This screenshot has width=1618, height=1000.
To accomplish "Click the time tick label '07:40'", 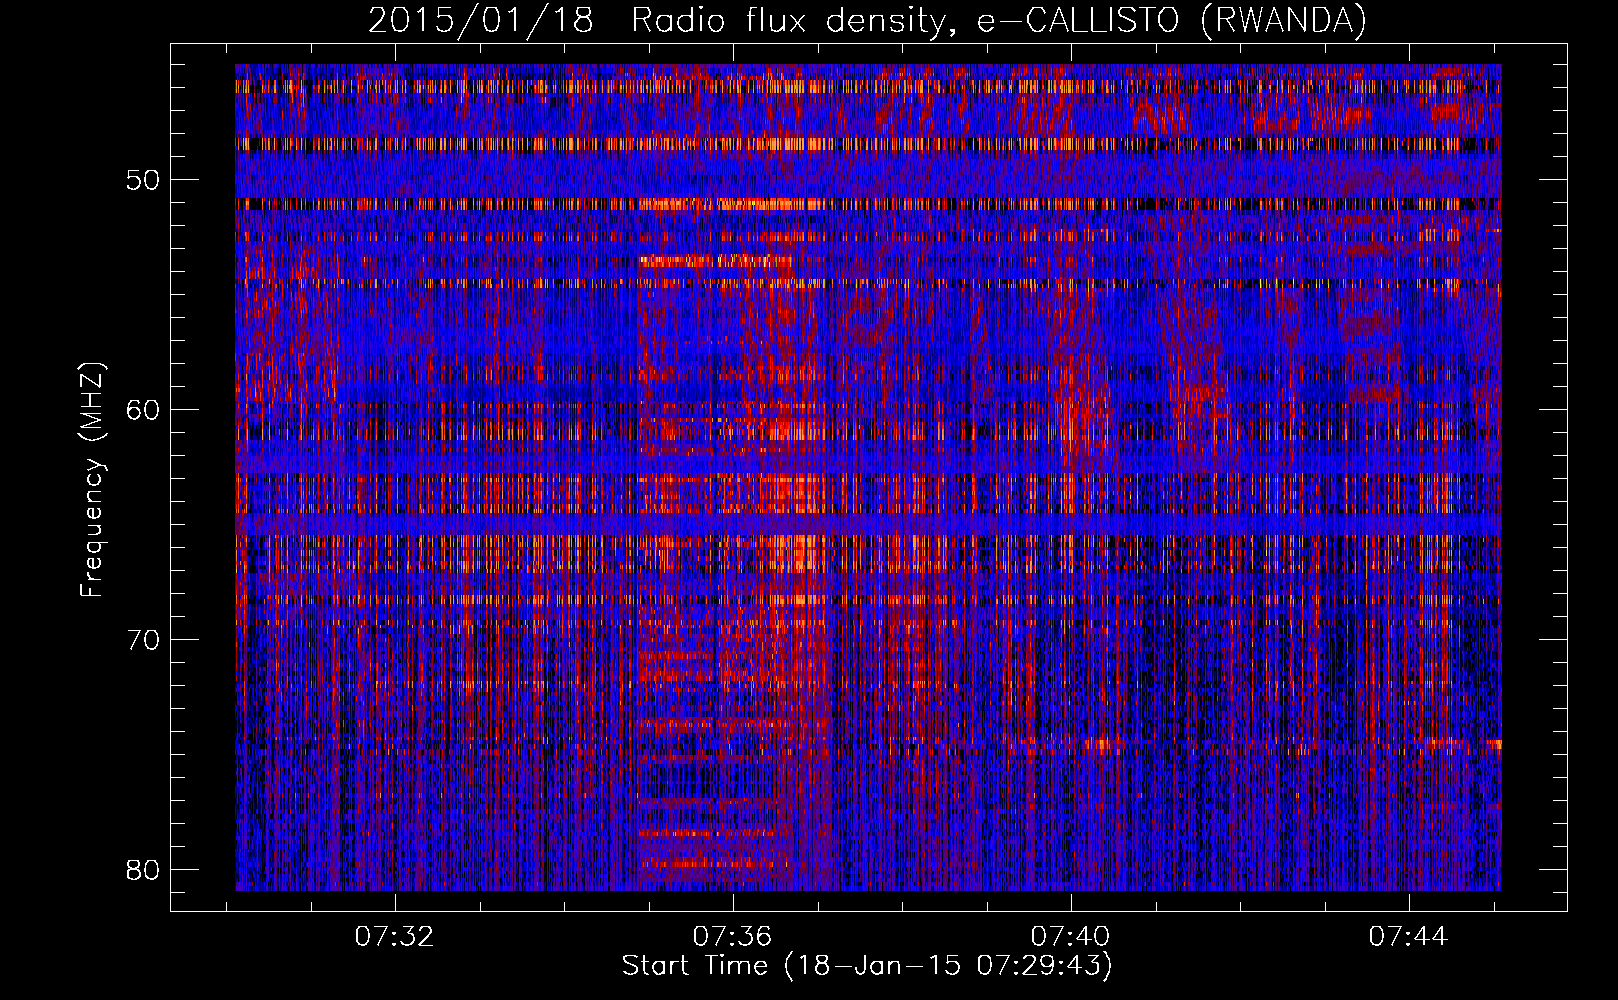I will 1071,937.
